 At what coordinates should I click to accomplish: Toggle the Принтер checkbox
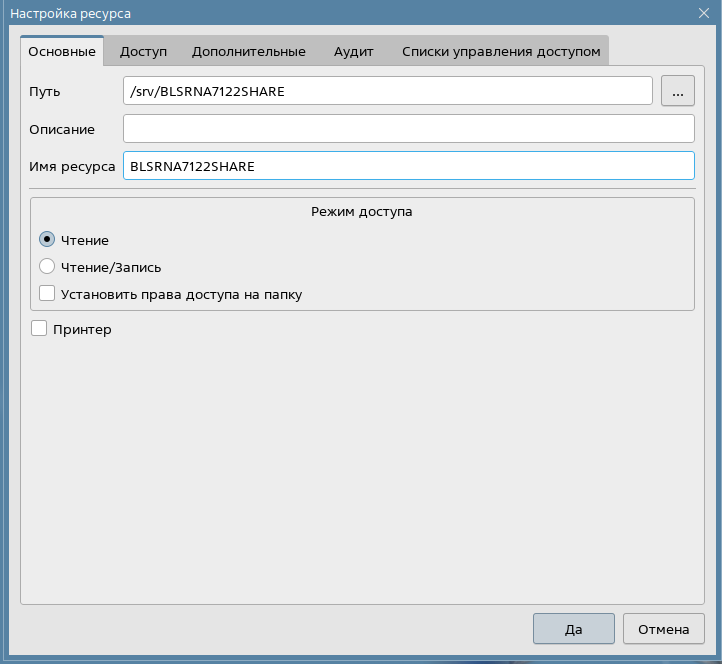(x=39, y=329)
